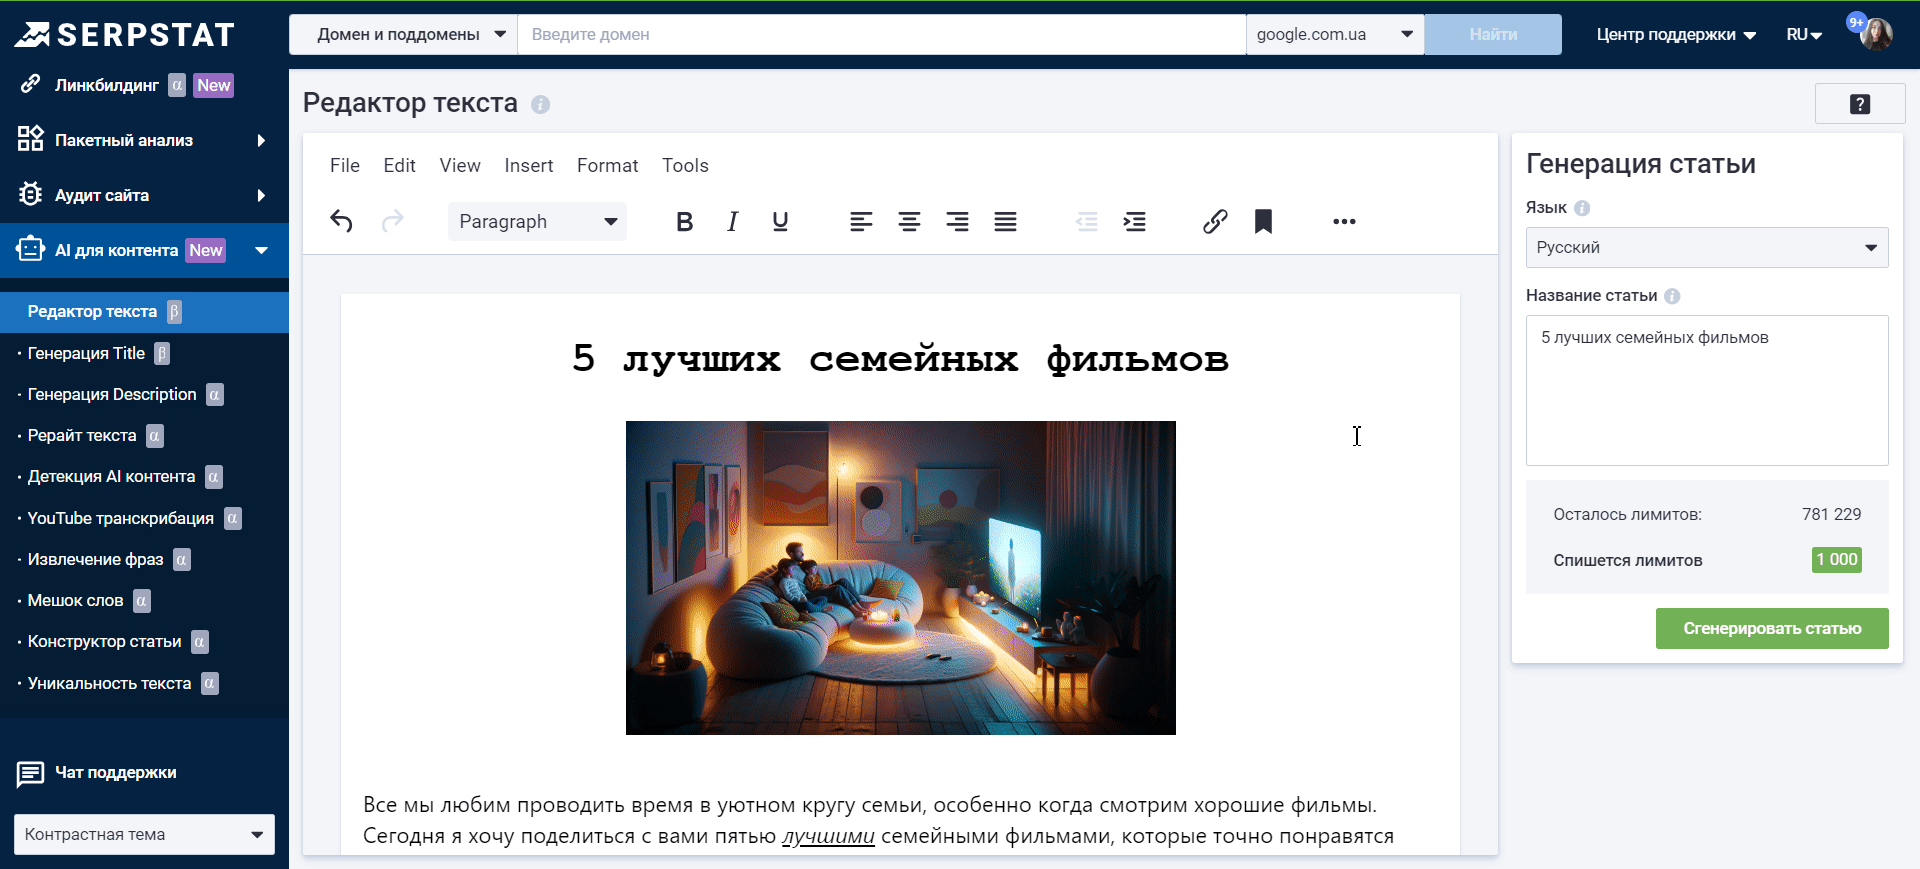This screenshot has height=869, width=1920.
Task: Open Генерация Title tool
Action: tap(87, 353)
